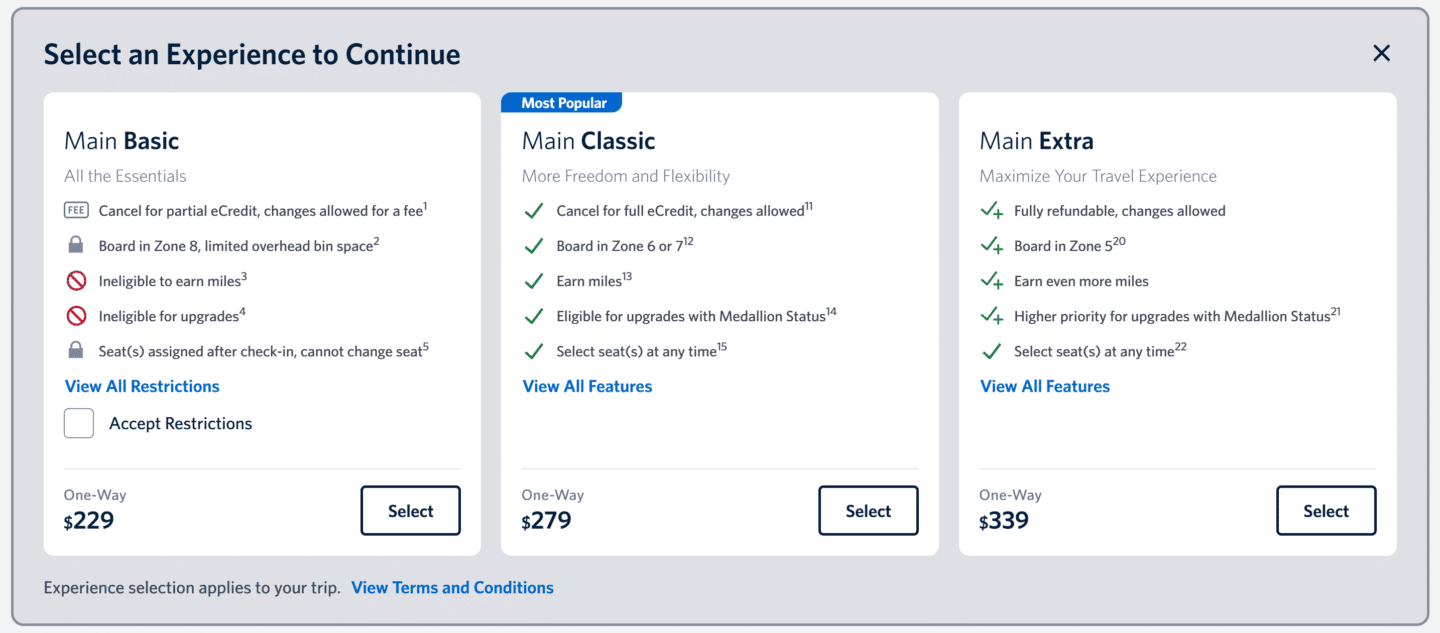Click the lock icon beside Zone 8 boarding
Screen dimensions: 1440x633
tap(76, 246)
